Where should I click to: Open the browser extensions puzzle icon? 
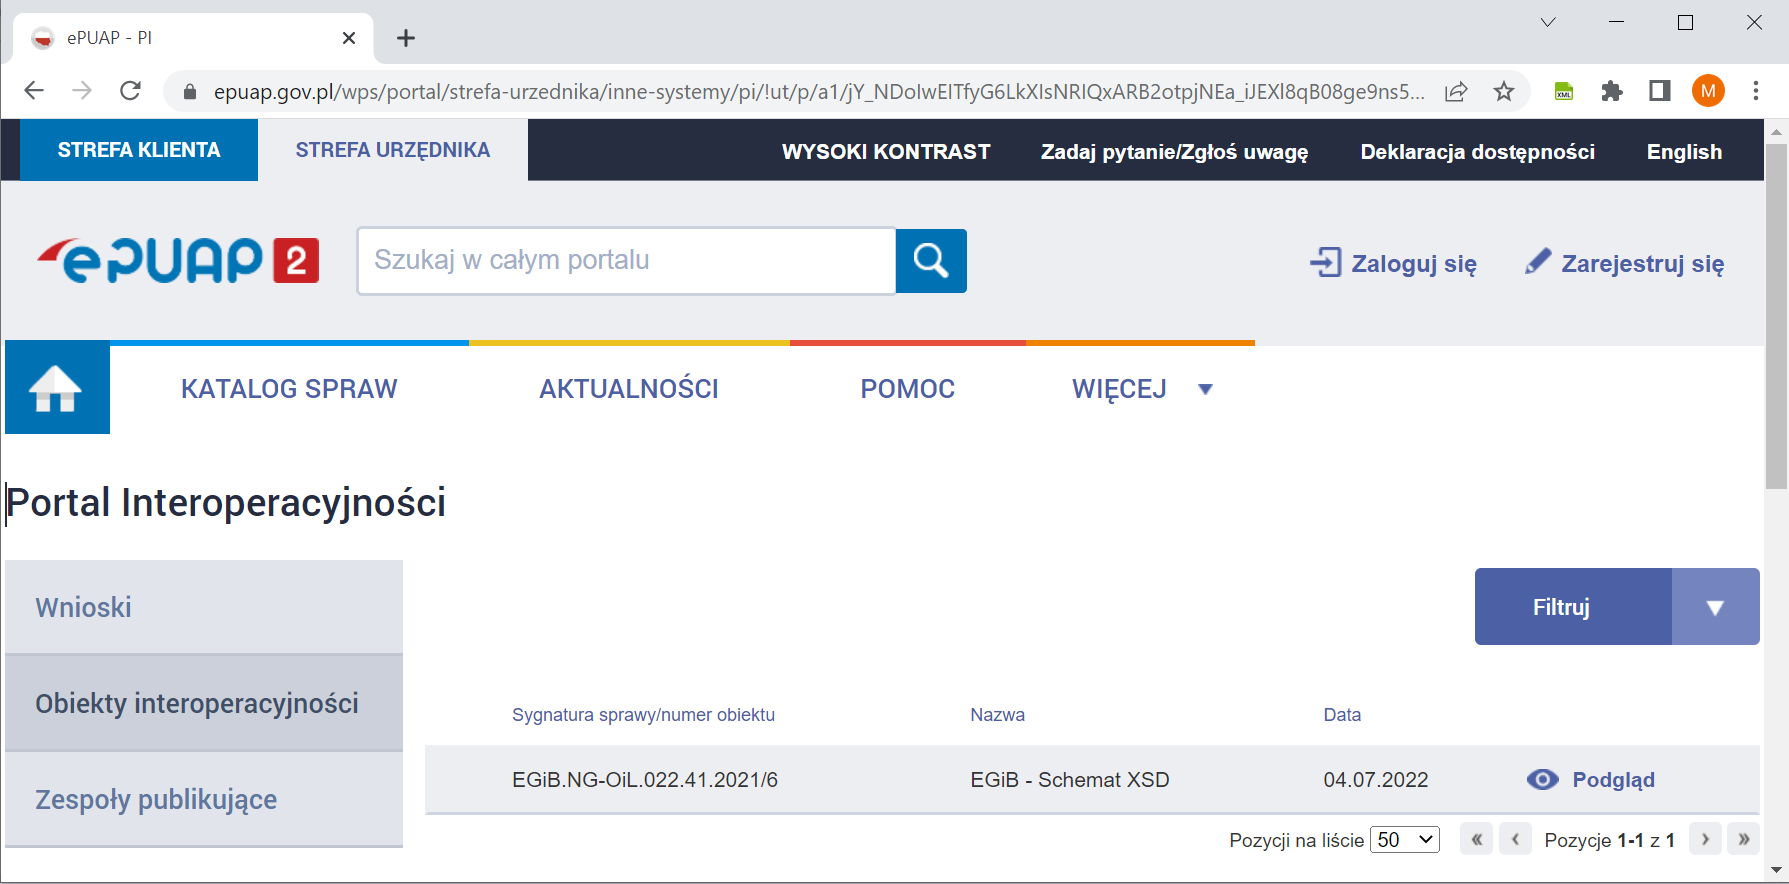pyautogui.click(x=1611, y=92)
